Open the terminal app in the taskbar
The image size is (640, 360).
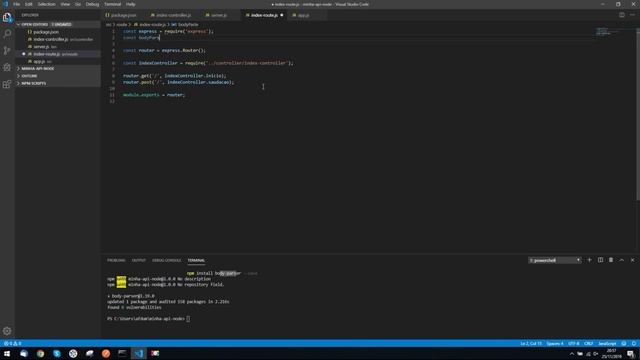pos(122,353)
